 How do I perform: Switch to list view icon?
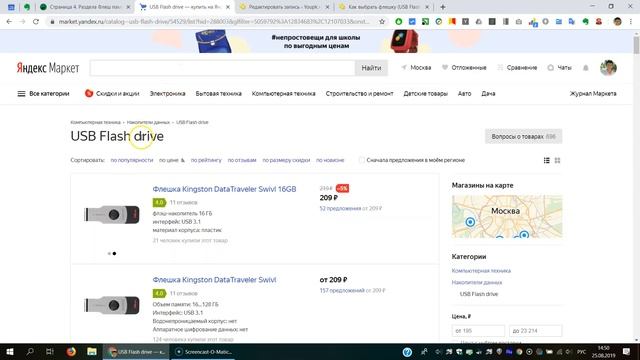click(547, 160)
